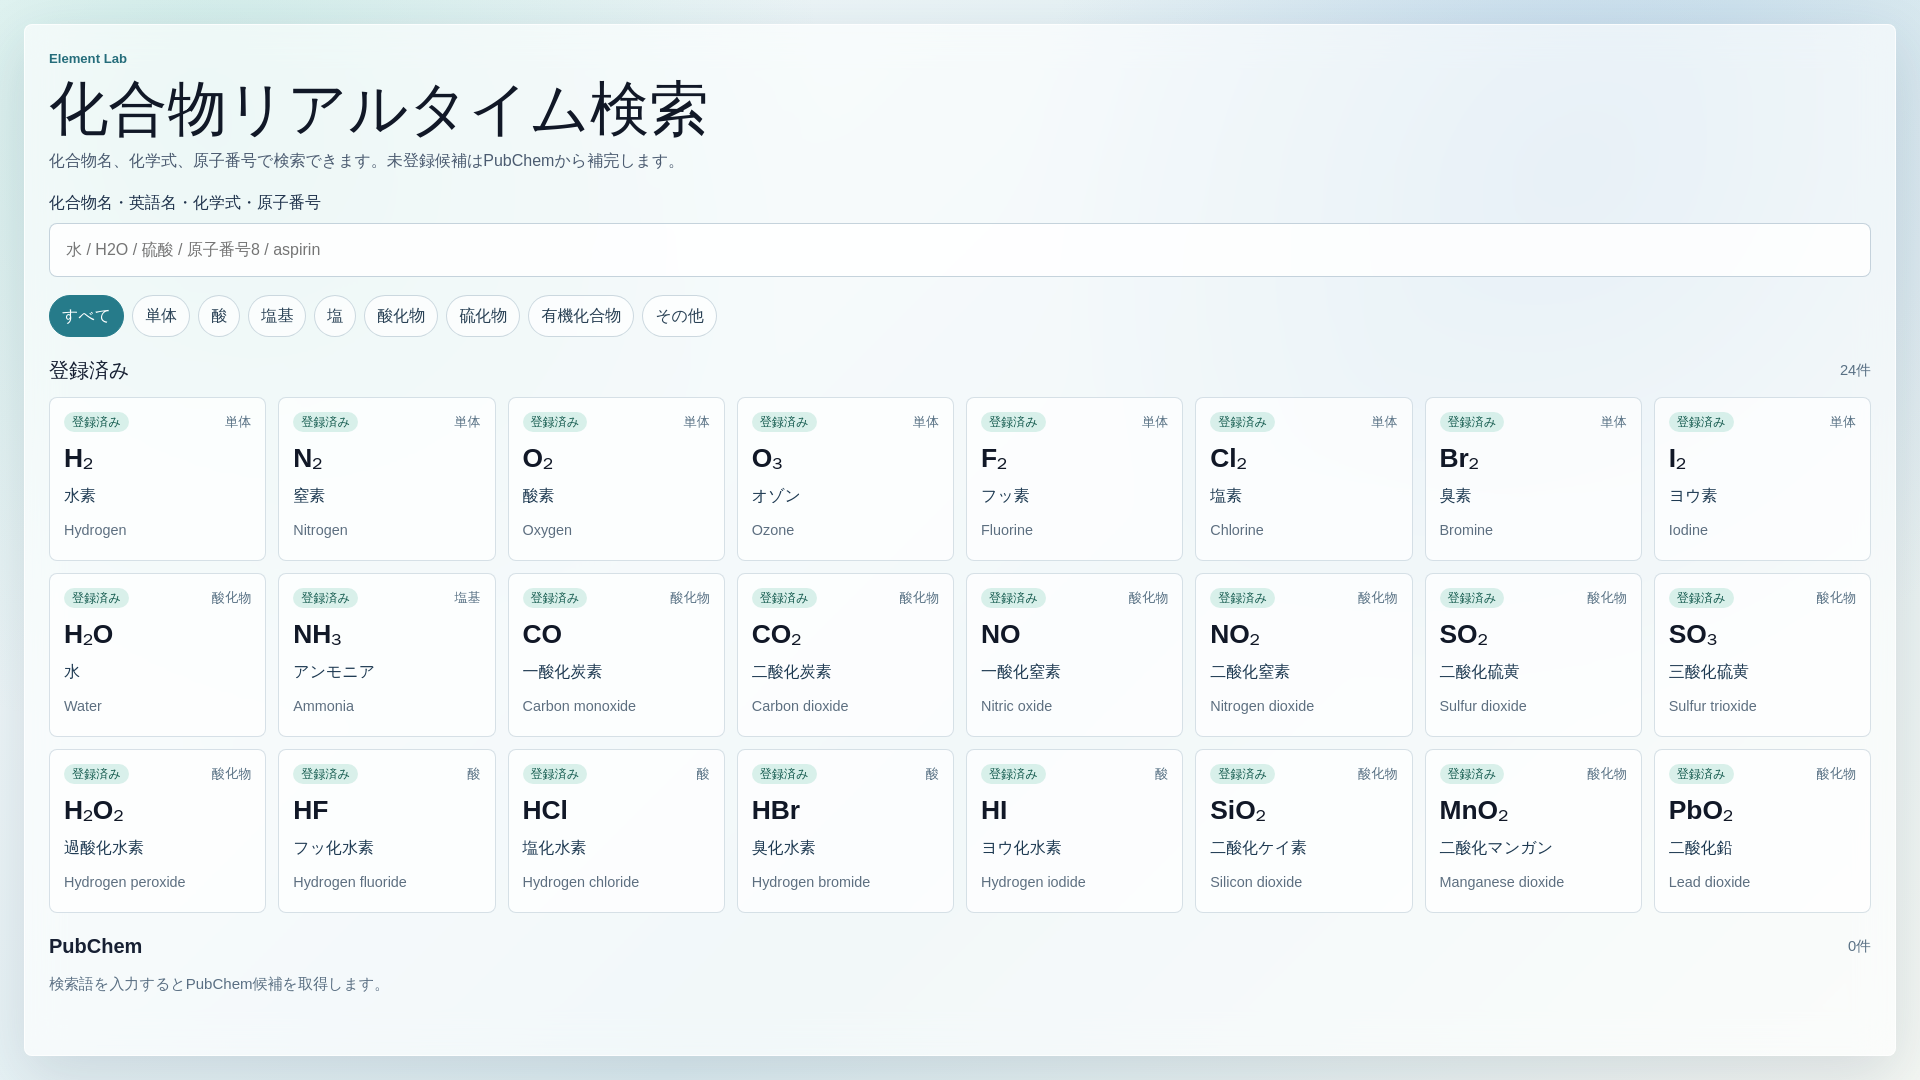
Task: Open the I₂ Iodine card
Action: coord(1762,479)
